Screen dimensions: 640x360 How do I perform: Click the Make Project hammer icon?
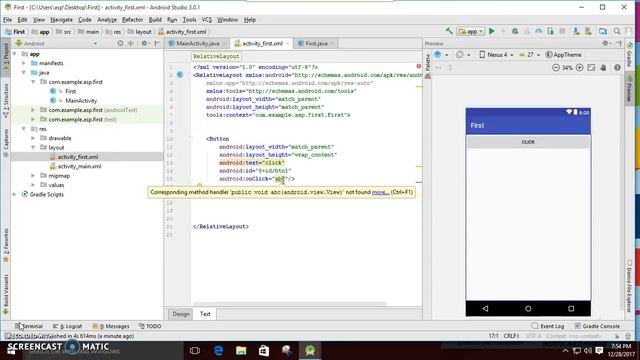[x=449, y=31]
